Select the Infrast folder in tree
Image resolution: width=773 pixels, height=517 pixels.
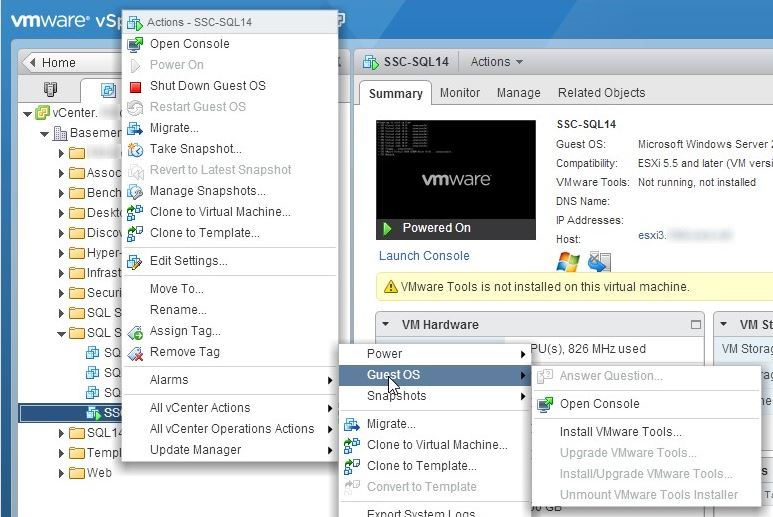pyautogui.click(x=96, y=273)
